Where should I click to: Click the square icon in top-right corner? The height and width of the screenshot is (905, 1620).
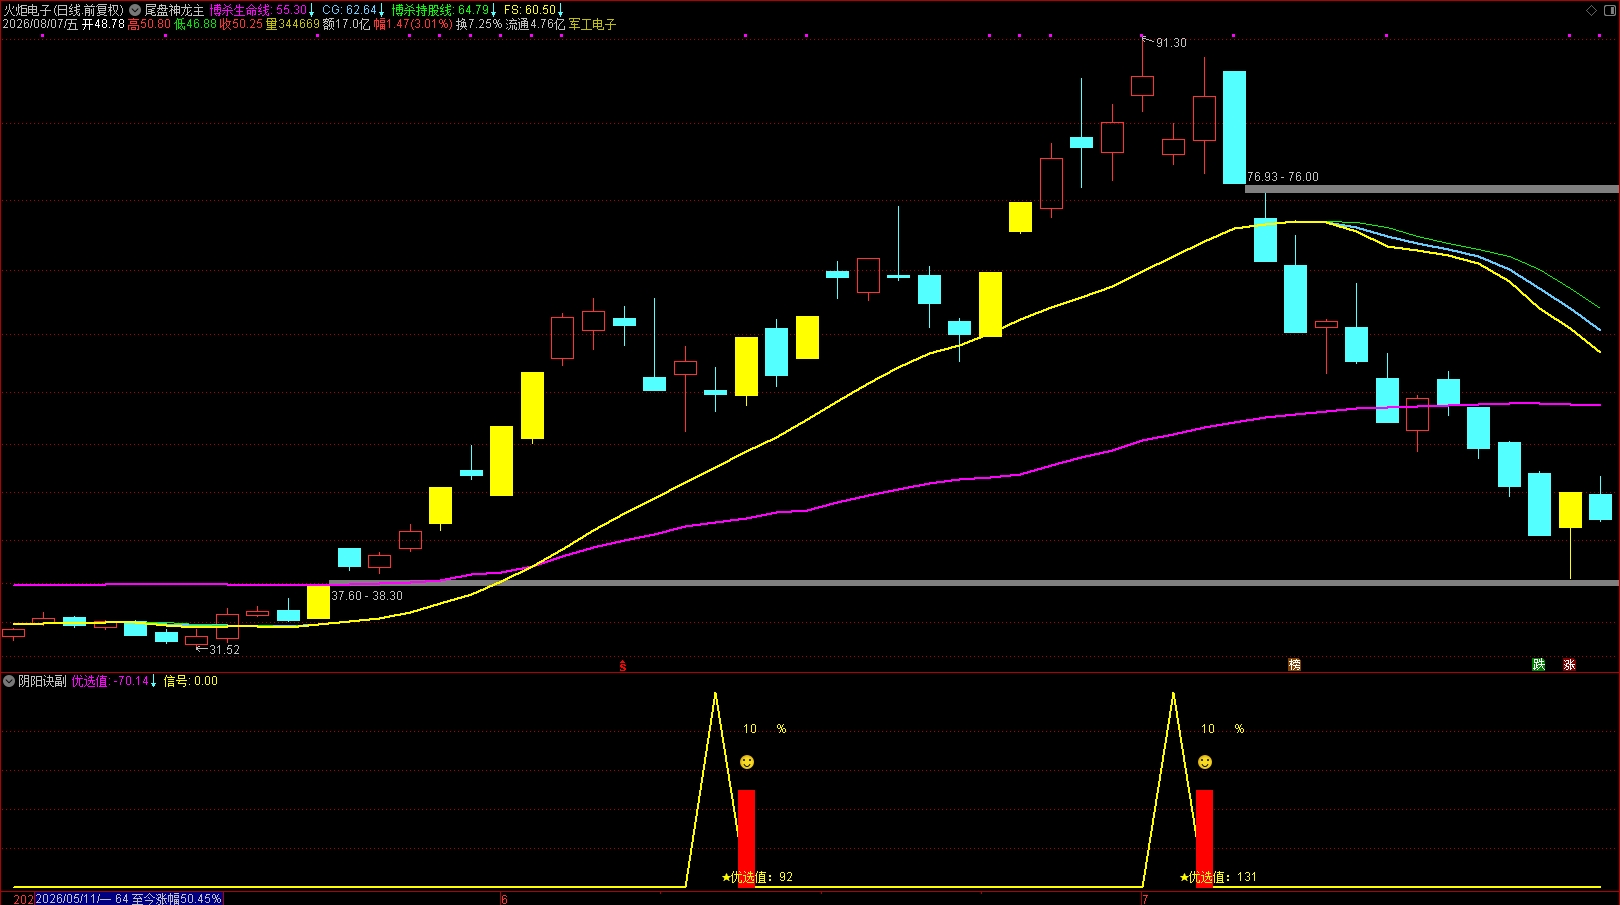pyautogui.click(x=1610, y=10)
